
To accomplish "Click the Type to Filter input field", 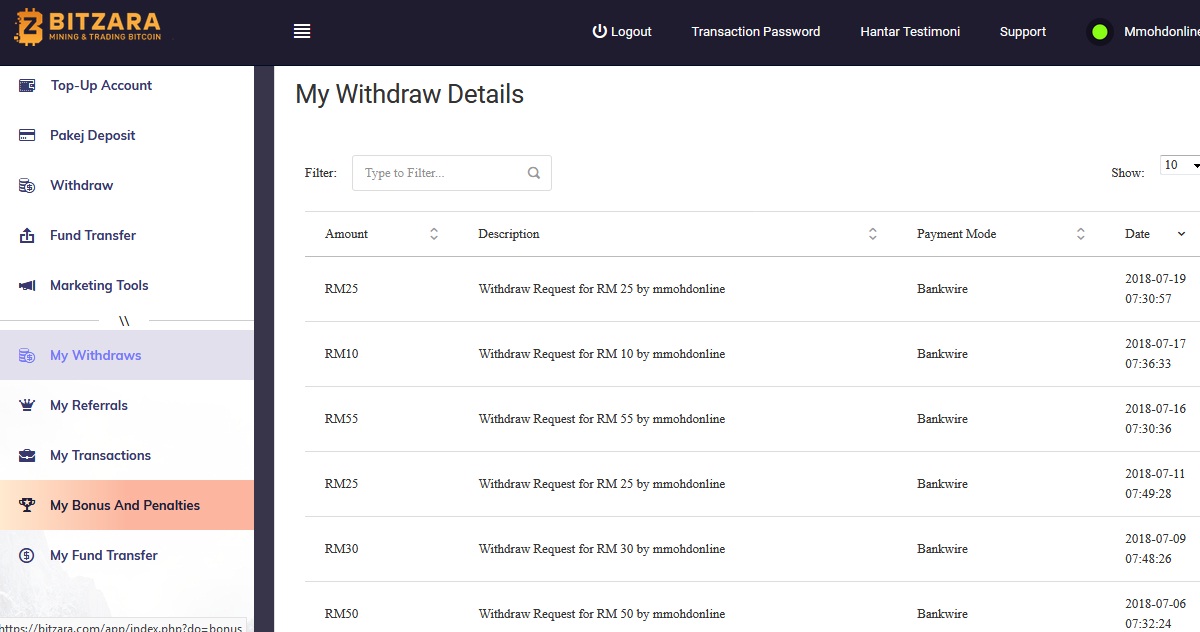I will pos(452,173).
